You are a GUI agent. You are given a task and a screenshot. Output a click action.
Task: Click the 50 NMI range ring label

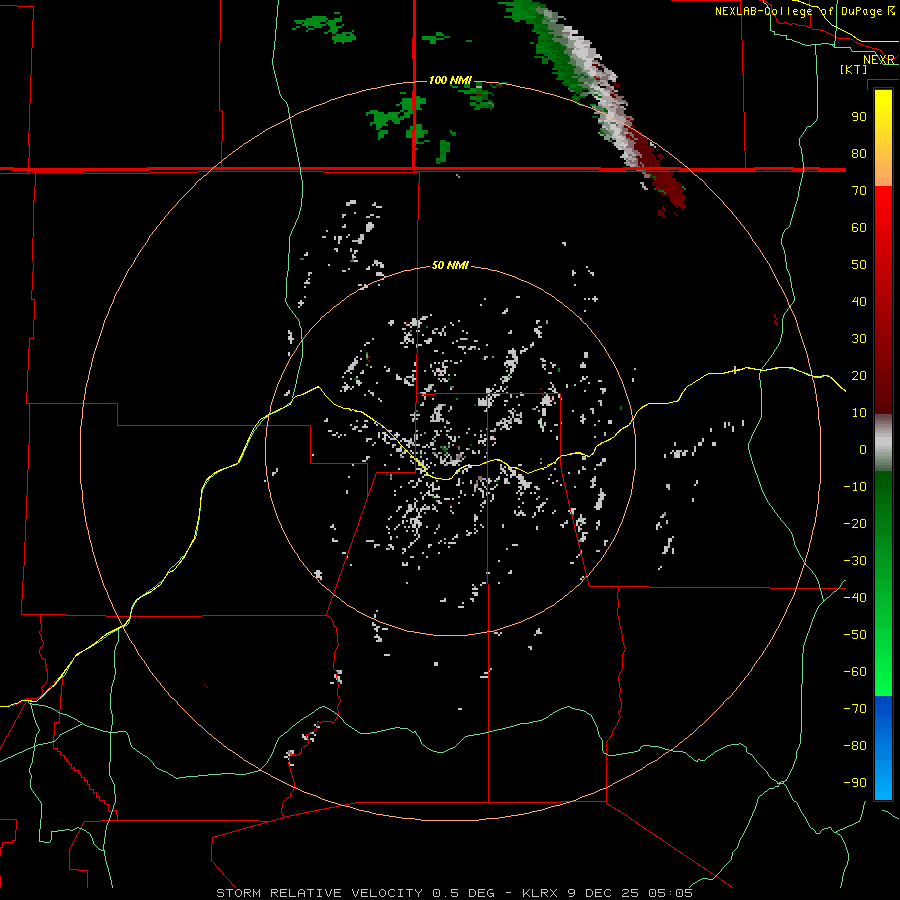tap(450, 265)
